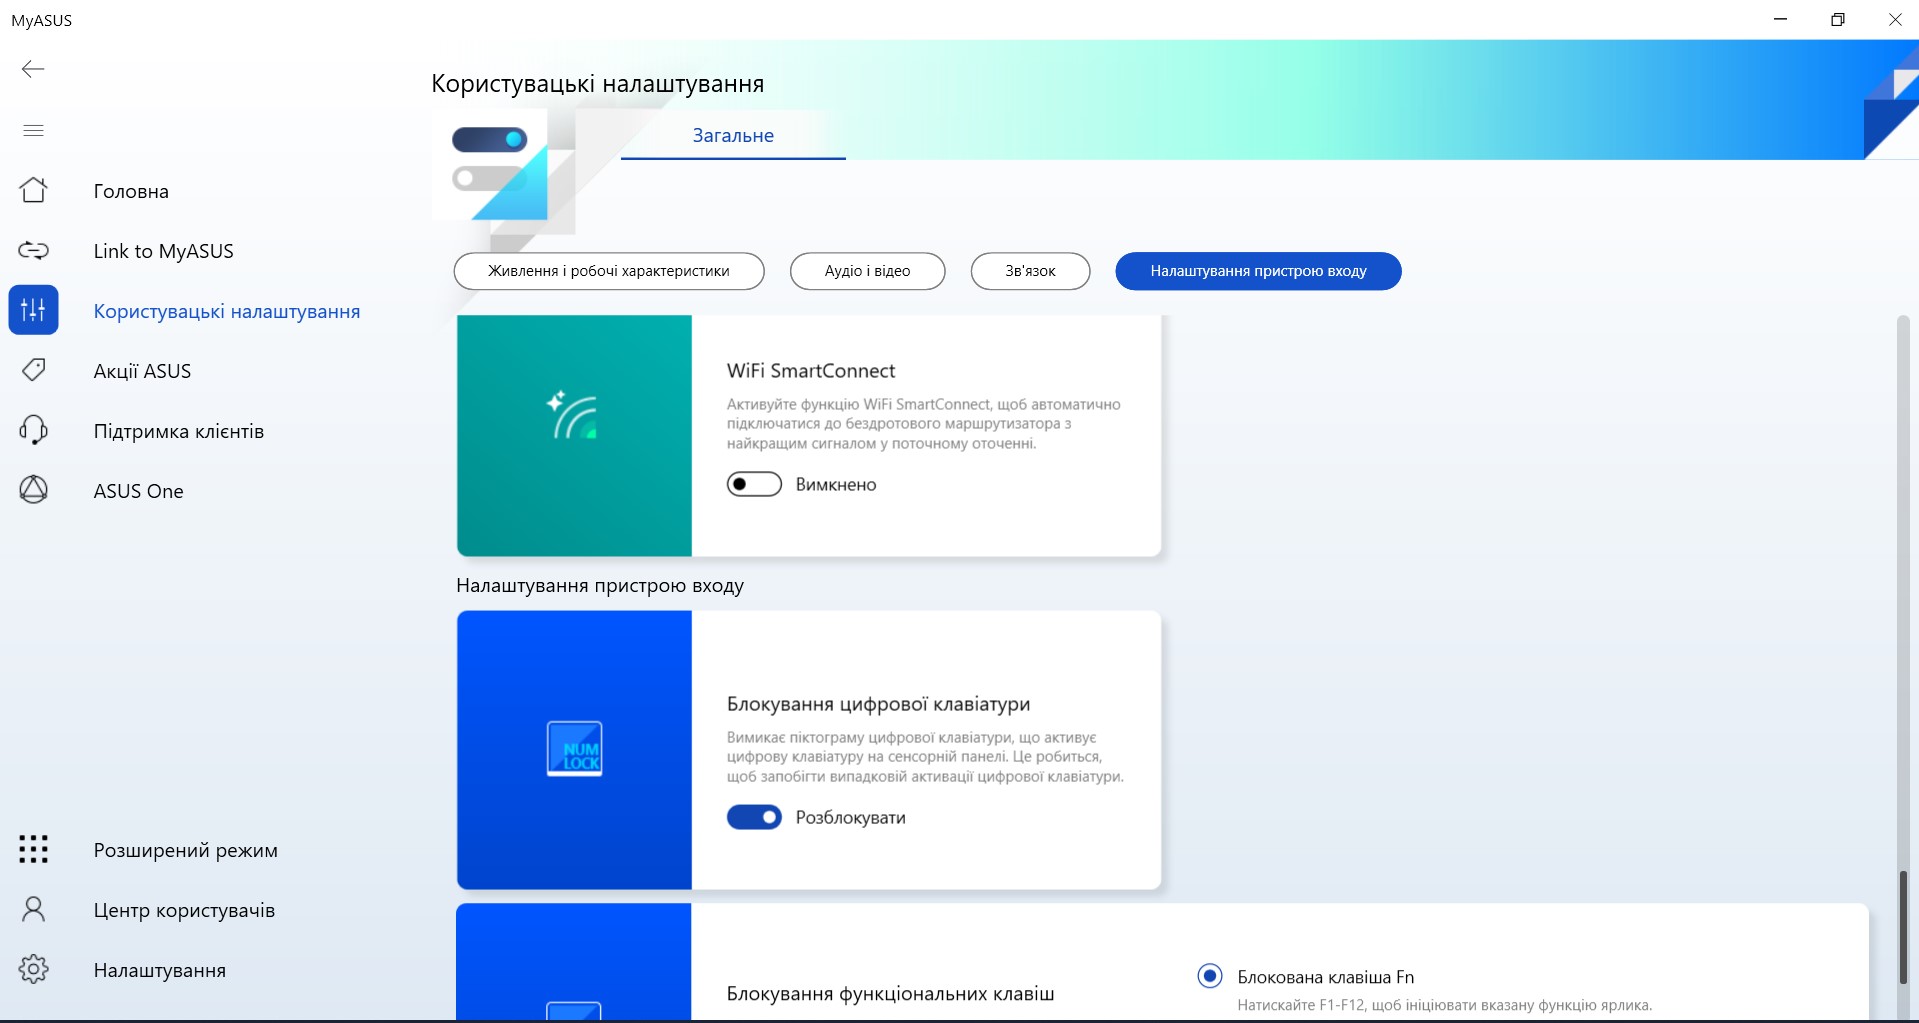Open the ASUS One icon
Screen dimensions: 1919x1023
[x=33, y=490]
